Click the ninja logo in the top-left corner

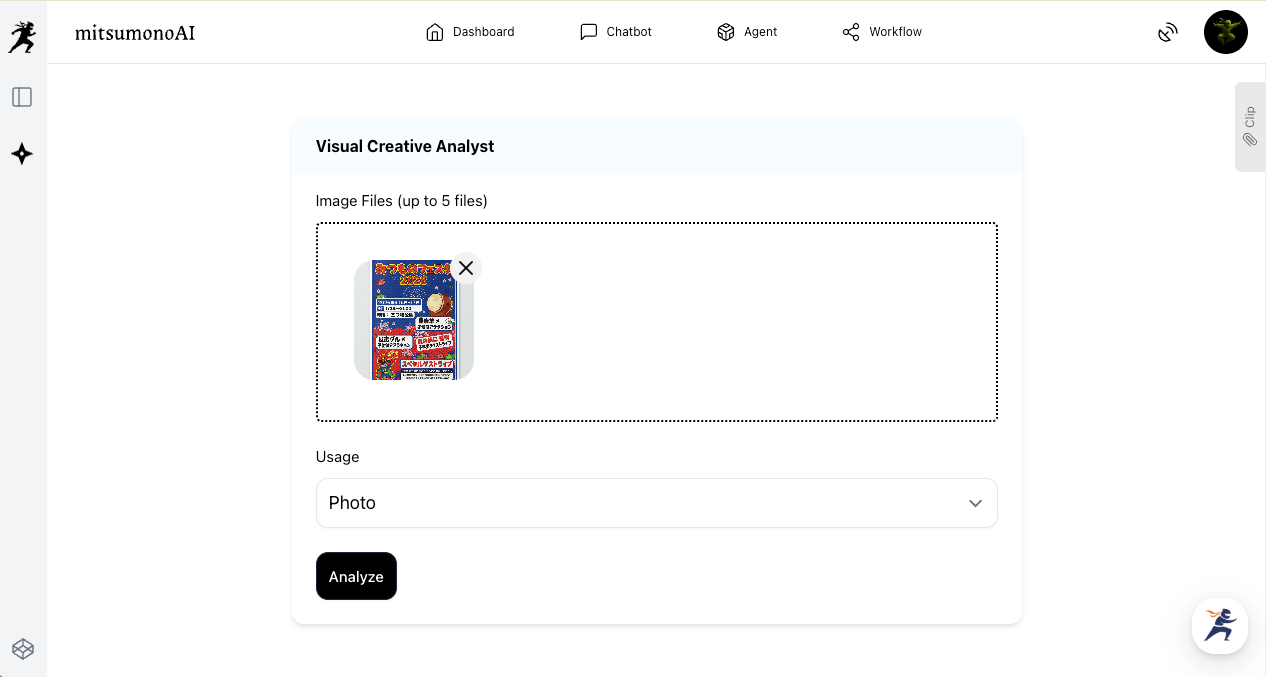(x=22, y=37)
